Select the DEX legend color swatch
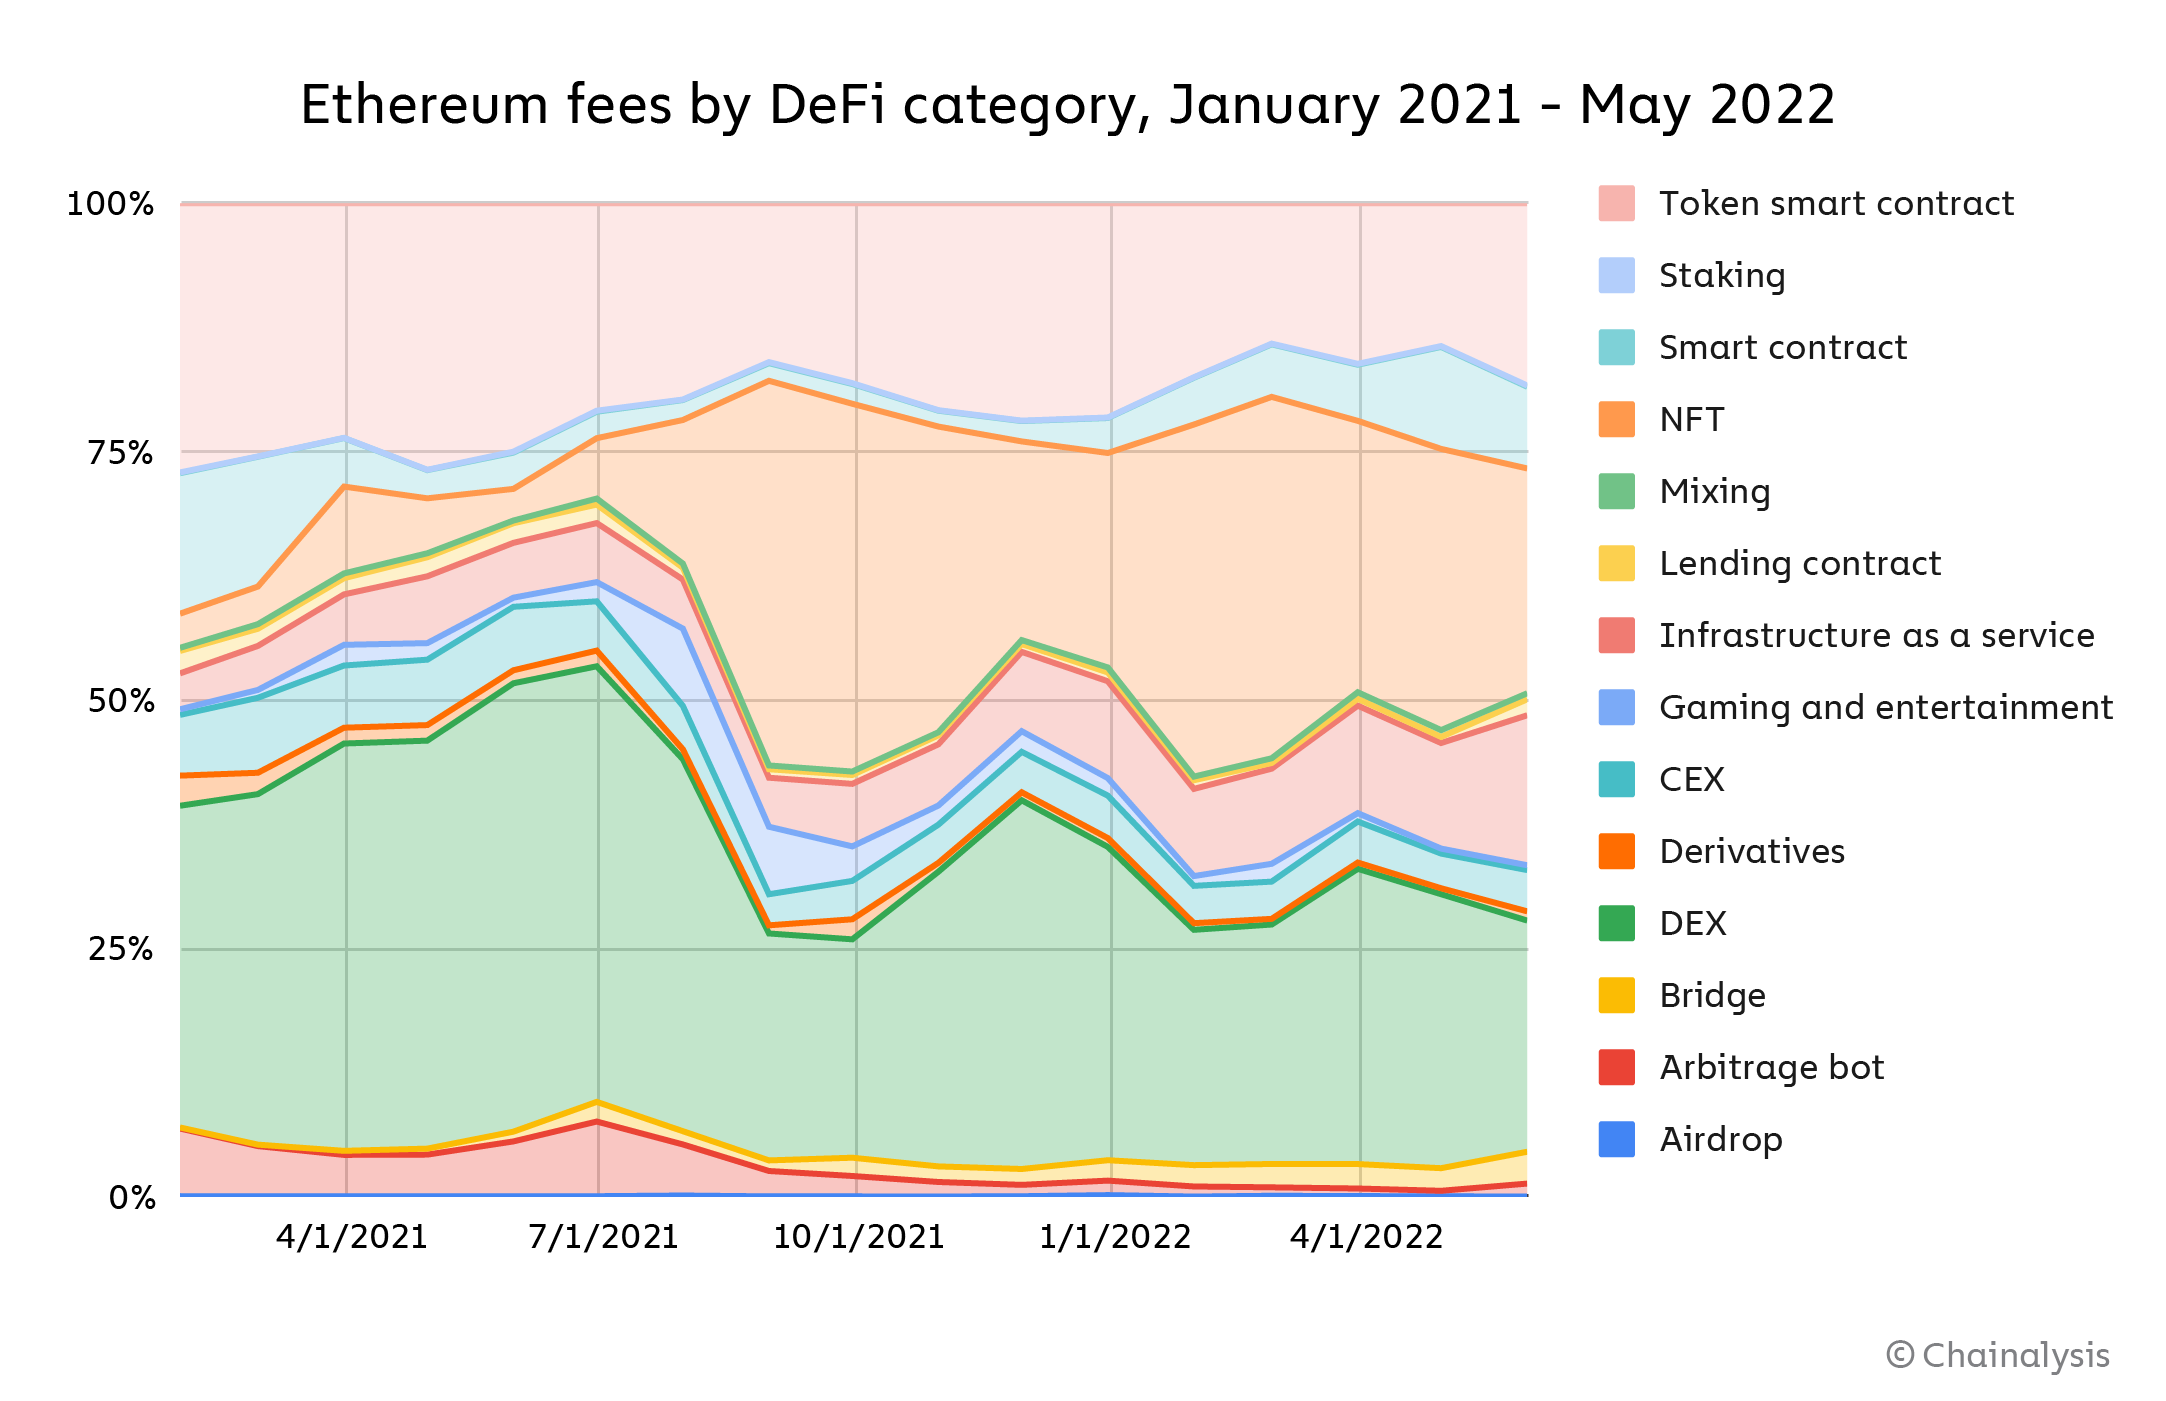 point(1616,923)
